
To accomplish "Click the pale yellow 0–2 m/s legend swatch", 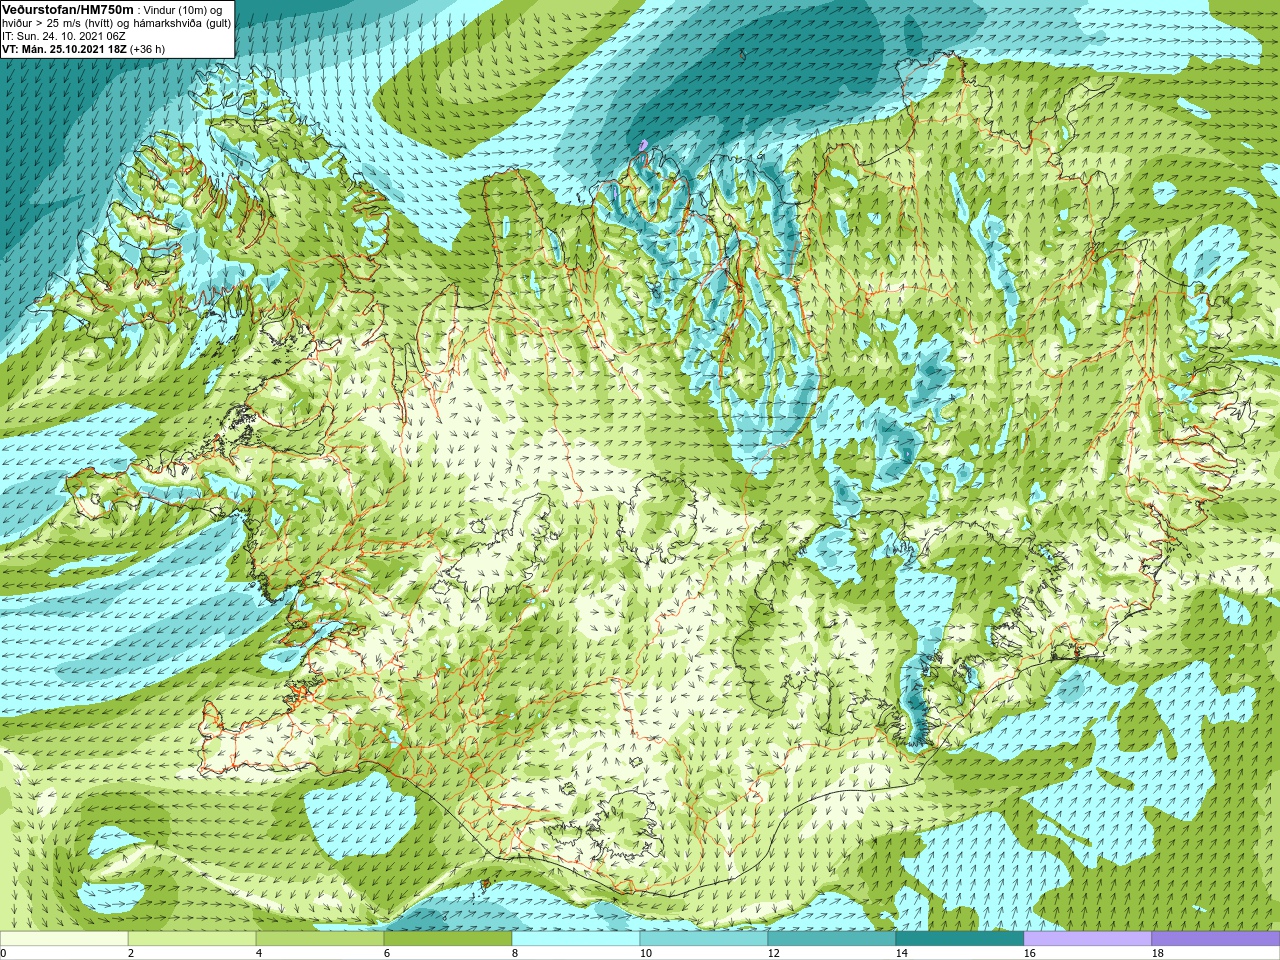I will click(64, 939).
